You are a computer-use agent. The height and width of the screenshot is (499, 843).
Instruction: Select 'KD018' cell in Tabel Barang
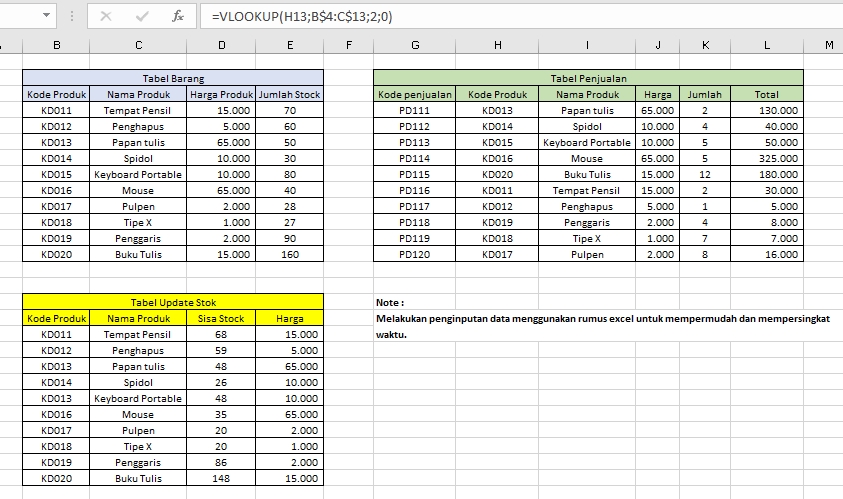coord(56,222)
